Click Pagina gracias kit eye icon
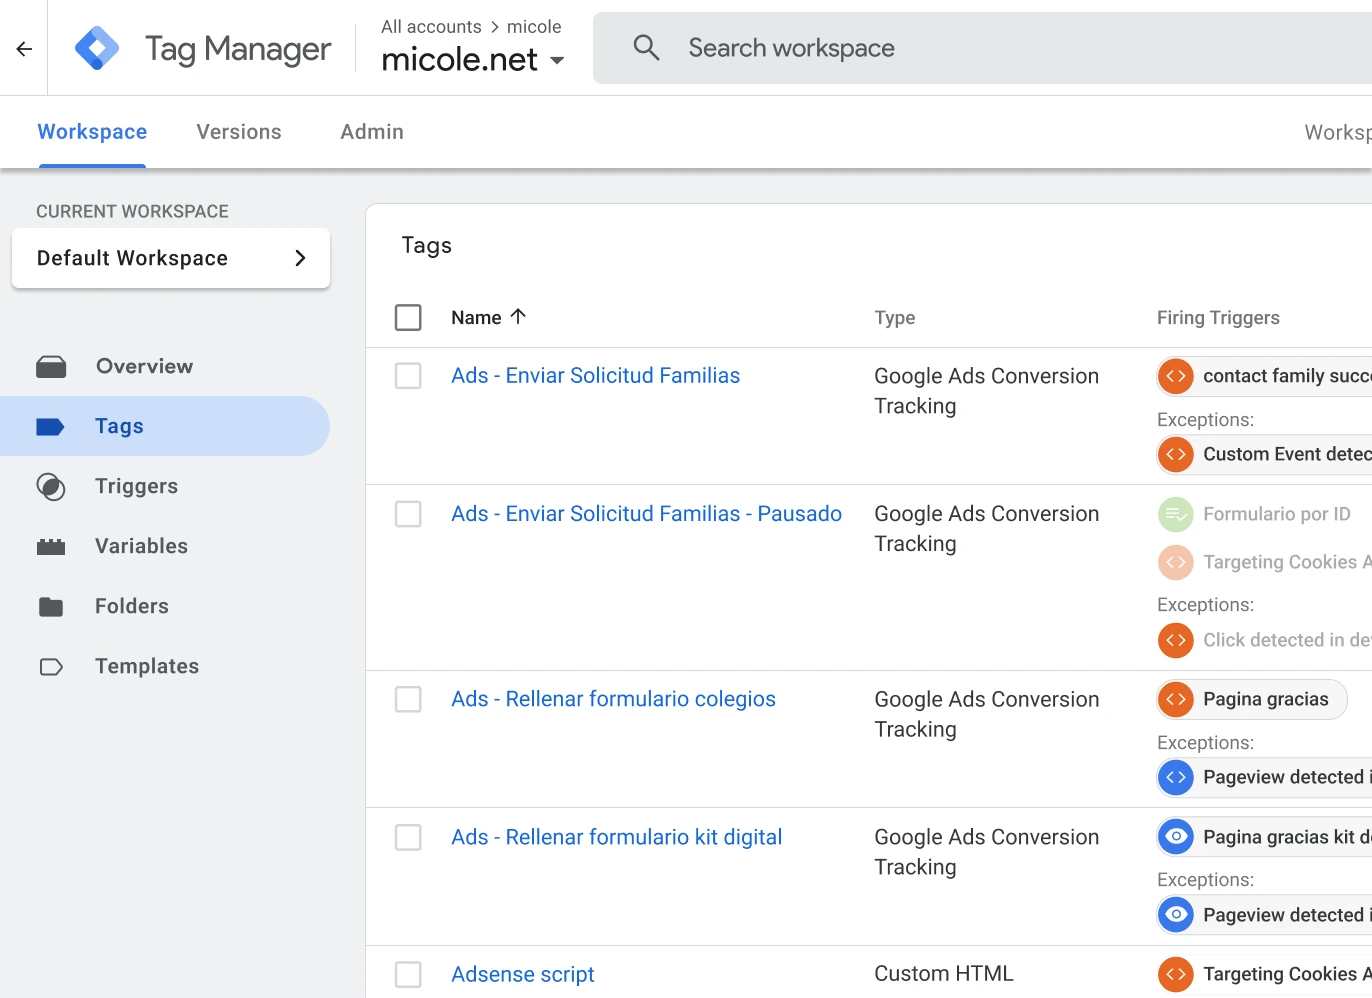The height and width of the screenshot is (998, 1372). (x=1176, y=837)
